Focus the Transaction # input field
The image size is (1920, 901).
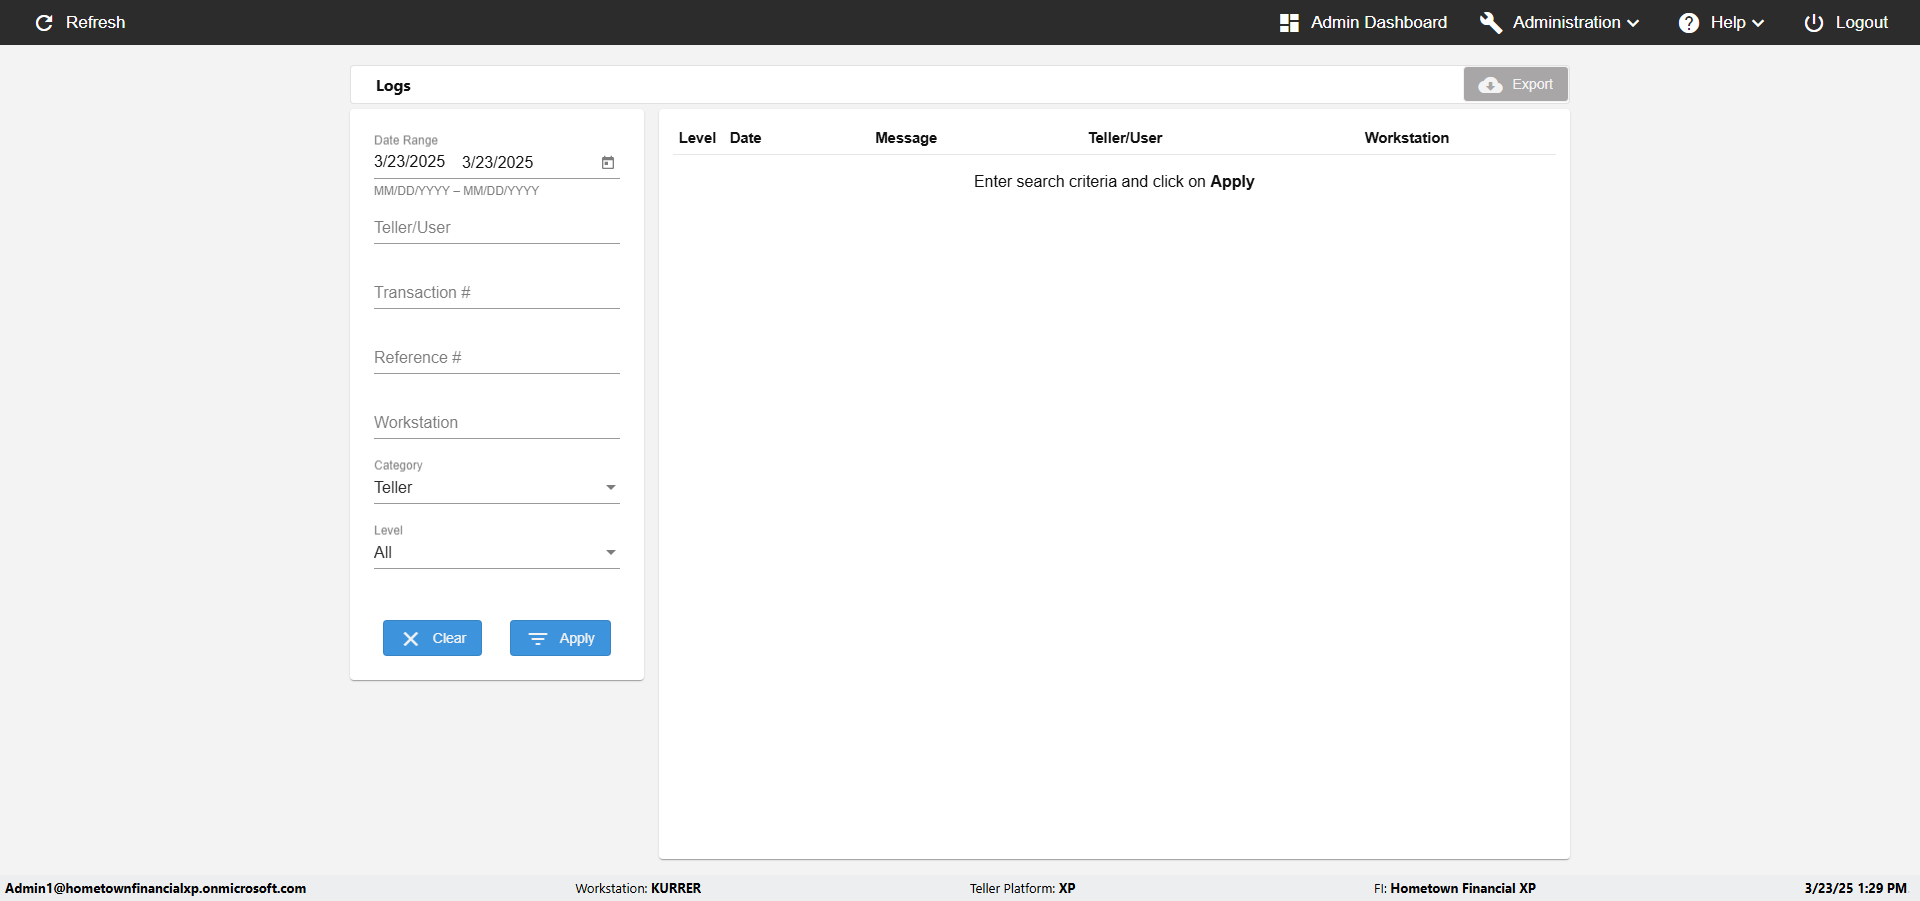(497, 293)
